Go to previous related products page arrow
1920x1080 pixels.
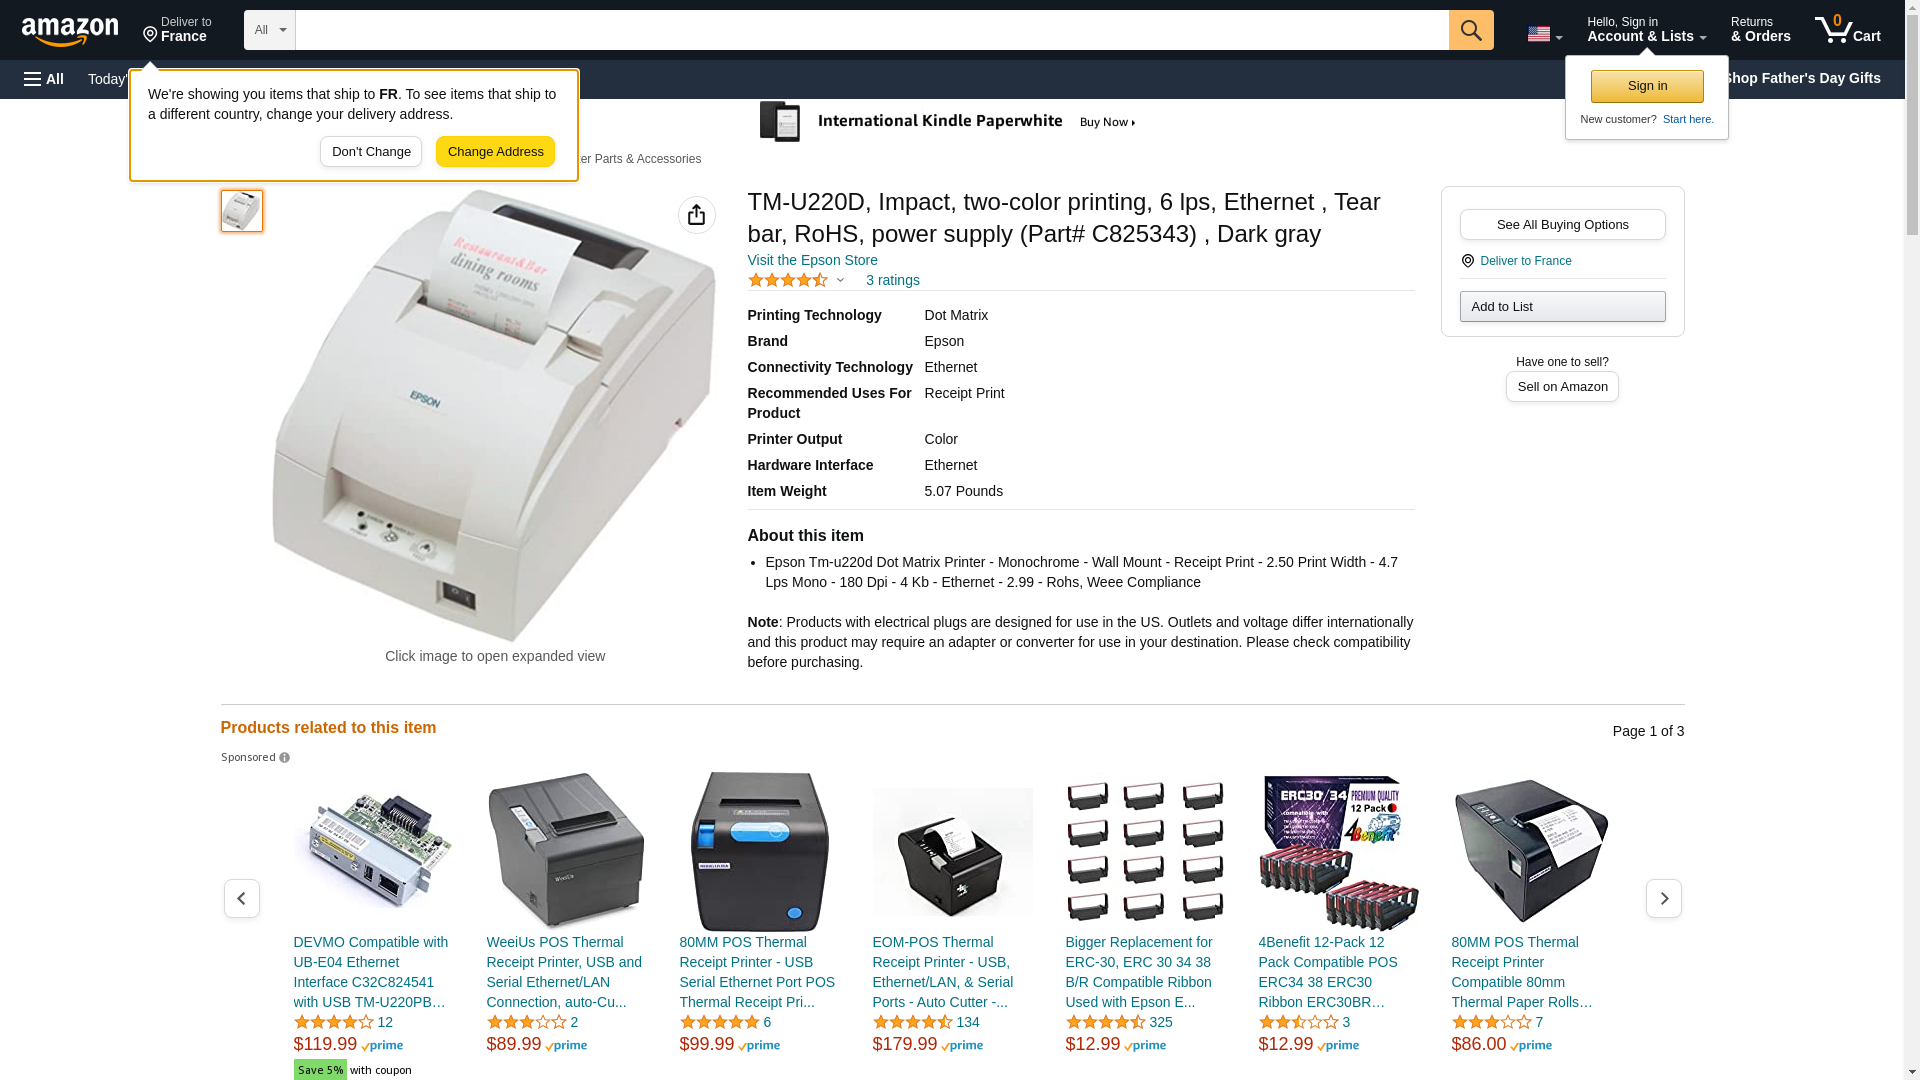pyautogui.click(x=242, y=899)
